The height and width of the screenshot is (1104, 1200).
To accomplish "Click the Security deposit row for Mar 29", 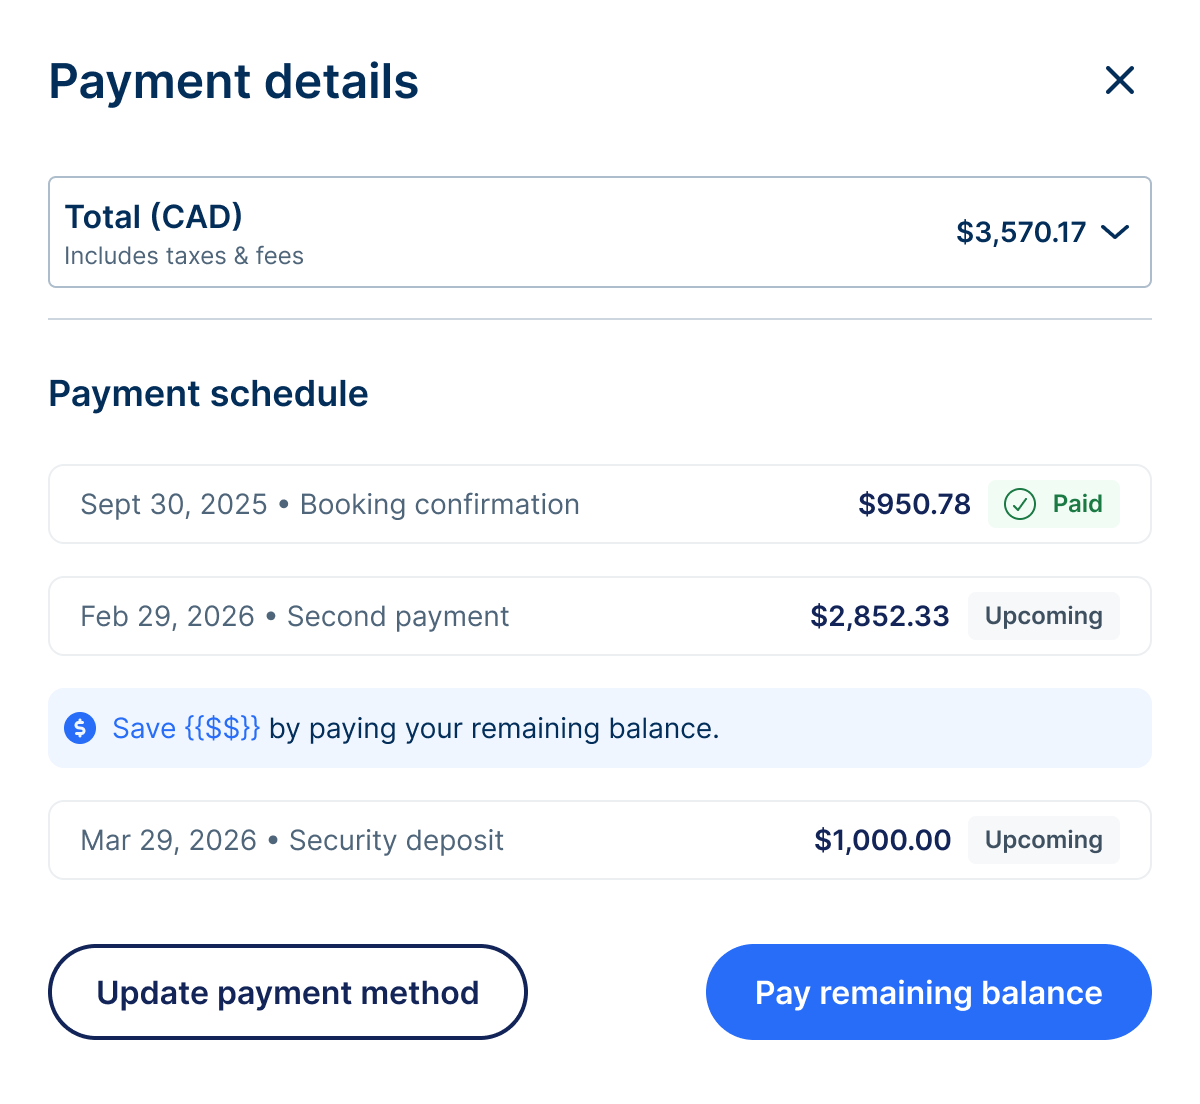I will (x=400, y=840).
